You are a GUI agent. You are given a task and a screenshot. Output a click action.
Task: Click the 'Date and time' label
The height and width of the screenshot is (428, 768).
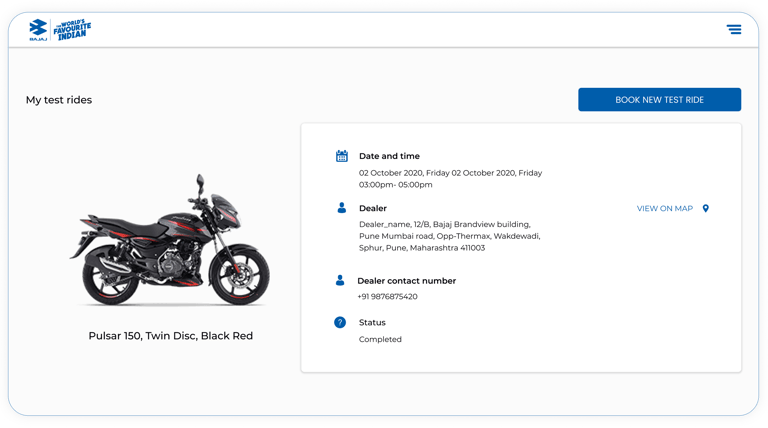tap(389, 156)
